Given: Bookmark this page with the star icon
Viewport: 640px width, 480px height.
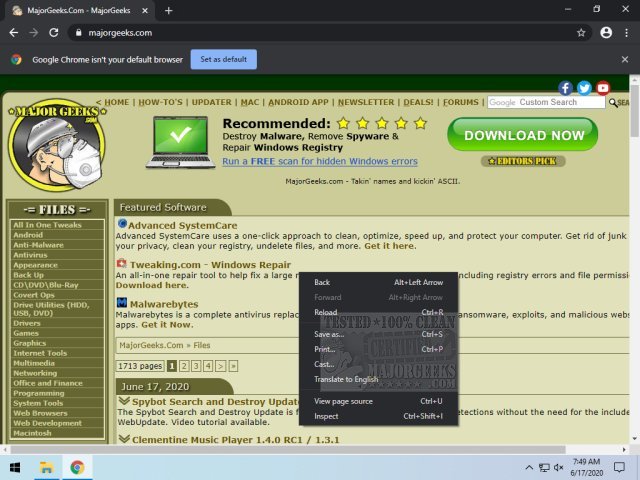Looking at the screenshot, I should click(581, 32).
